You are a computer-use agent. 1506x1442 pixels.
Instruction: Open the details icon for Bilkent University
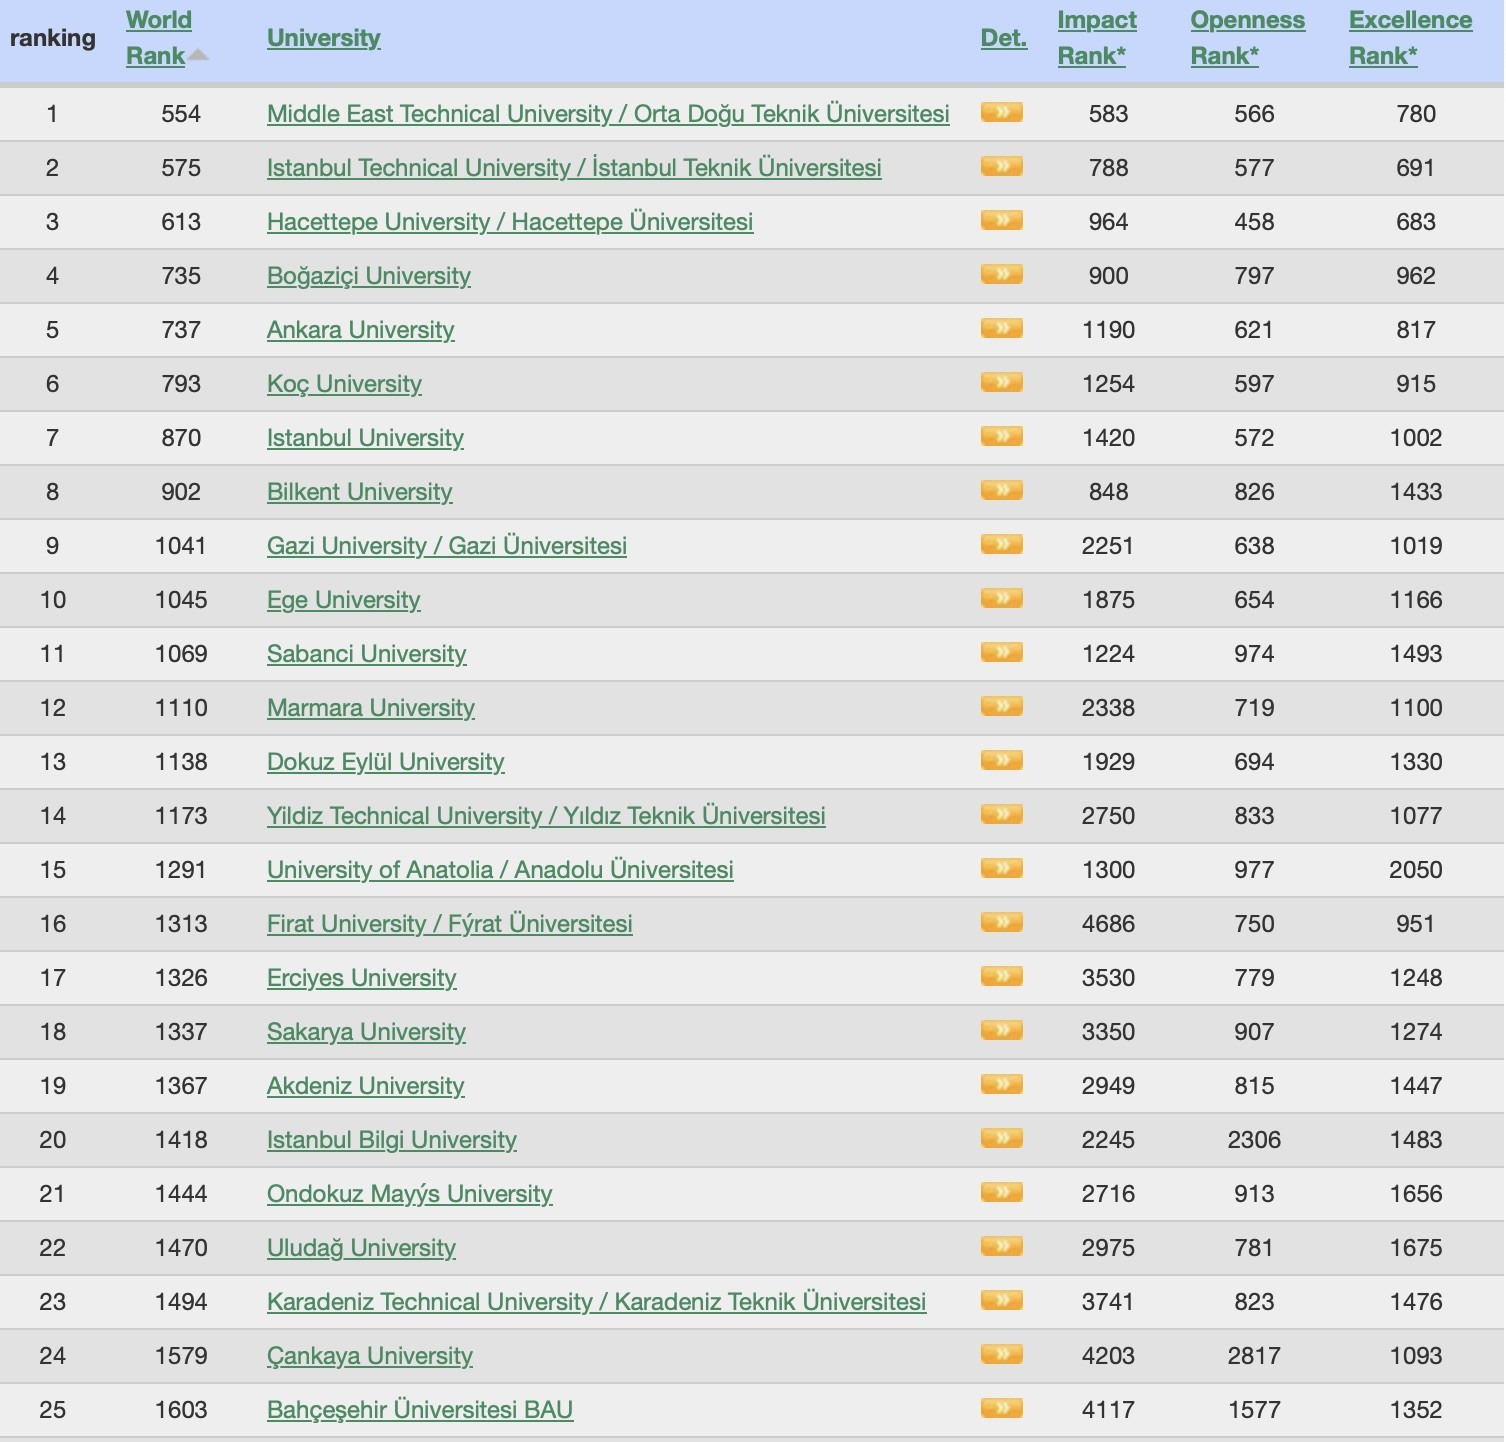tap(1001, 490)
